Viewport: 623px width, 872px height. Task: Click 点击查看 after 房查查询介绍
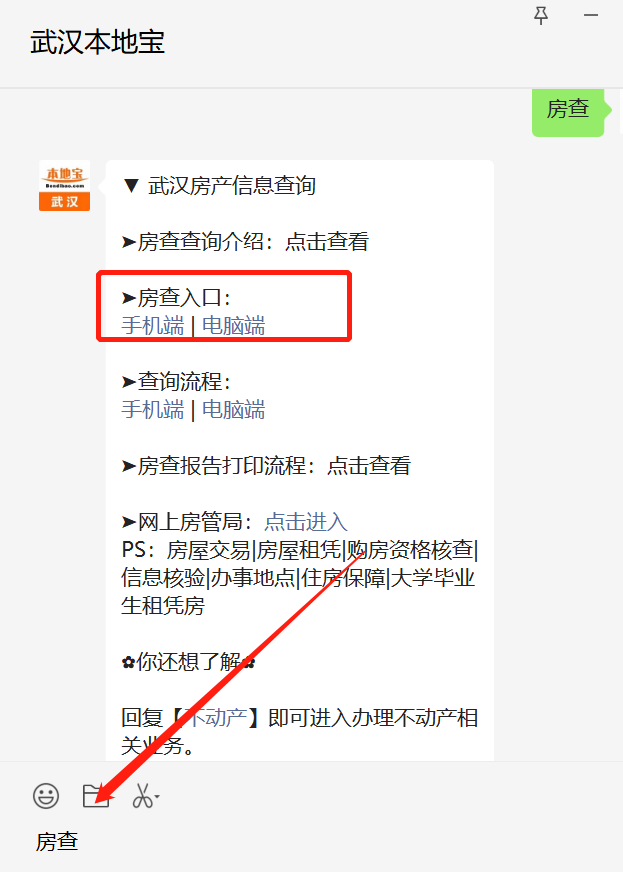coord(327,241)
